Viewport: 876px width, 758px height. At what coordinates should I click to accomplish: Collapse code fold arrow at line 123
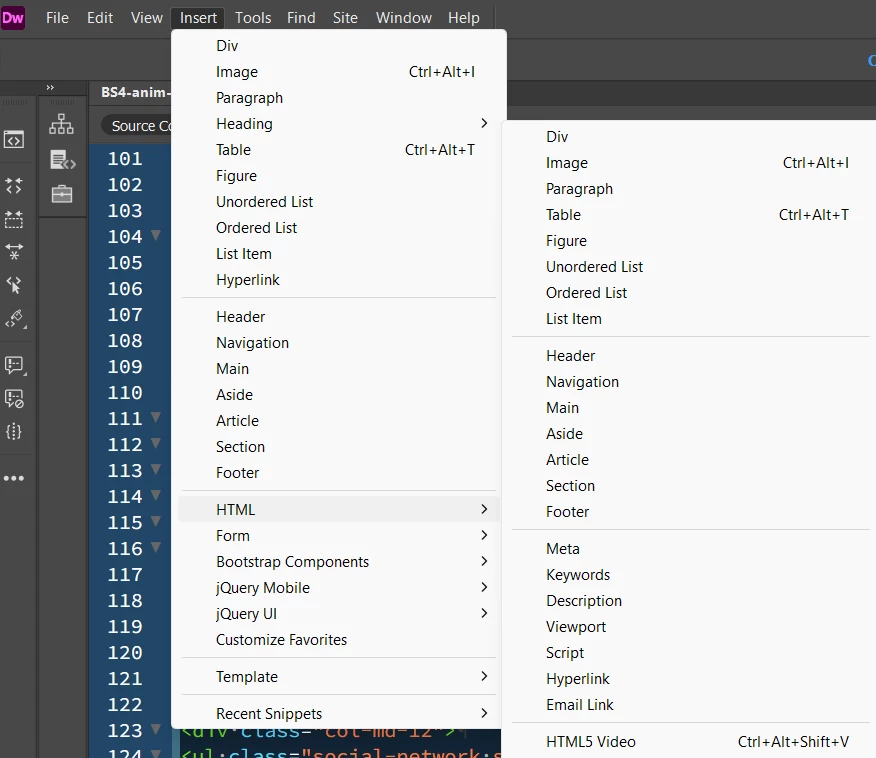(156, 729)
